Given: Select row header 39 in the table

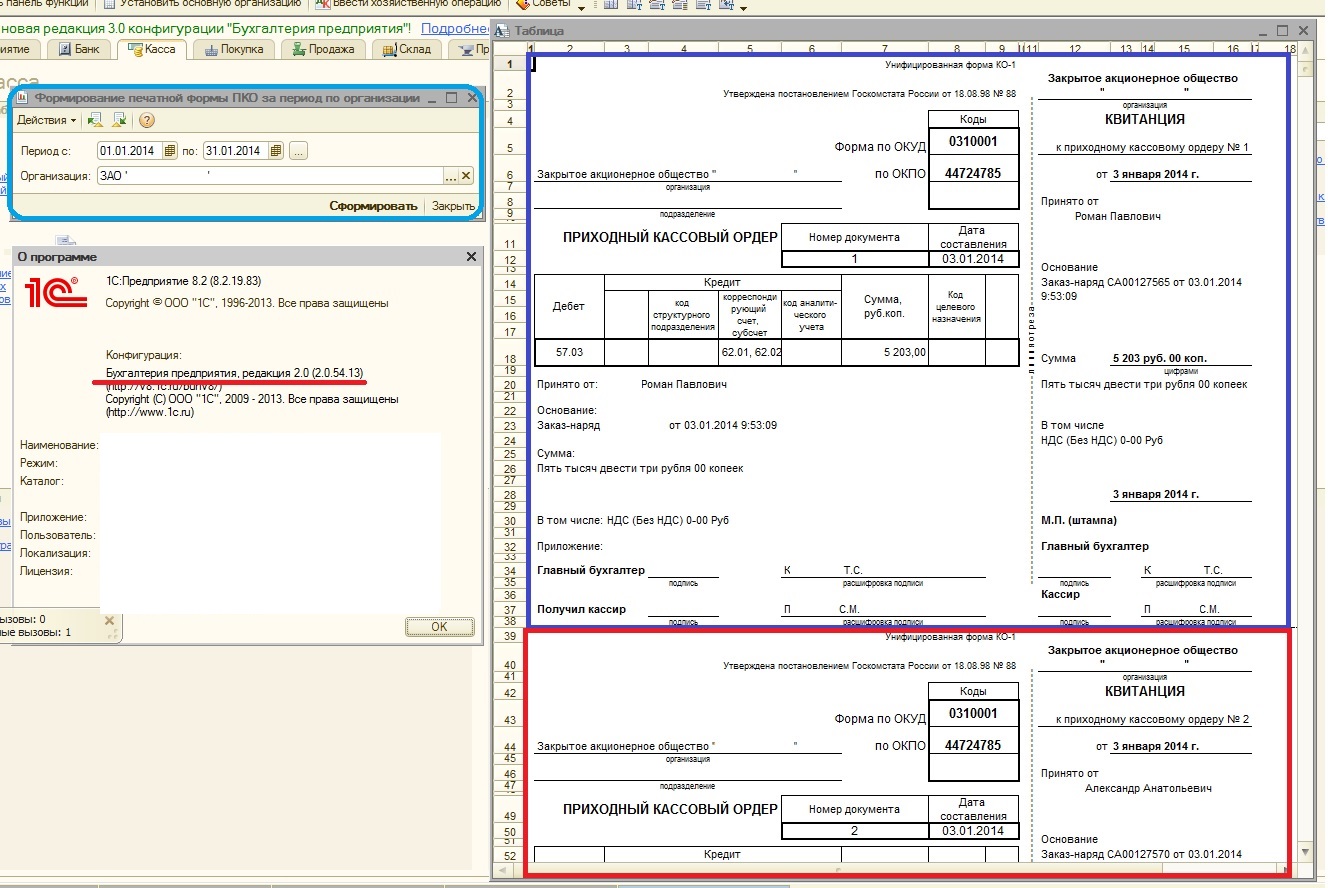Looking at the screenshot, I should 509,637.
